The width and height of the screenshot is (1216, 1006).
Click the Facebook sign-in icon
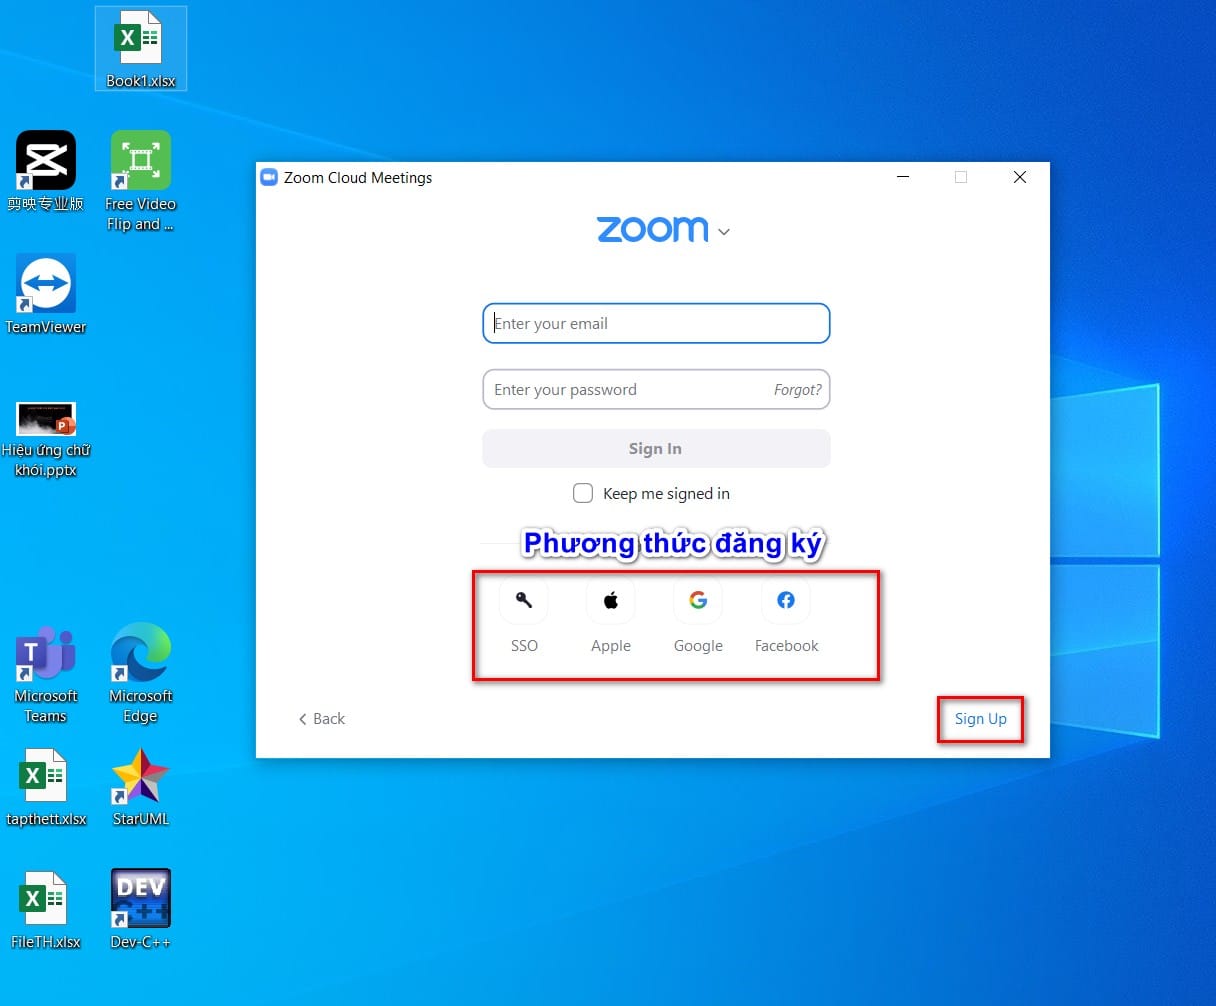786,600
